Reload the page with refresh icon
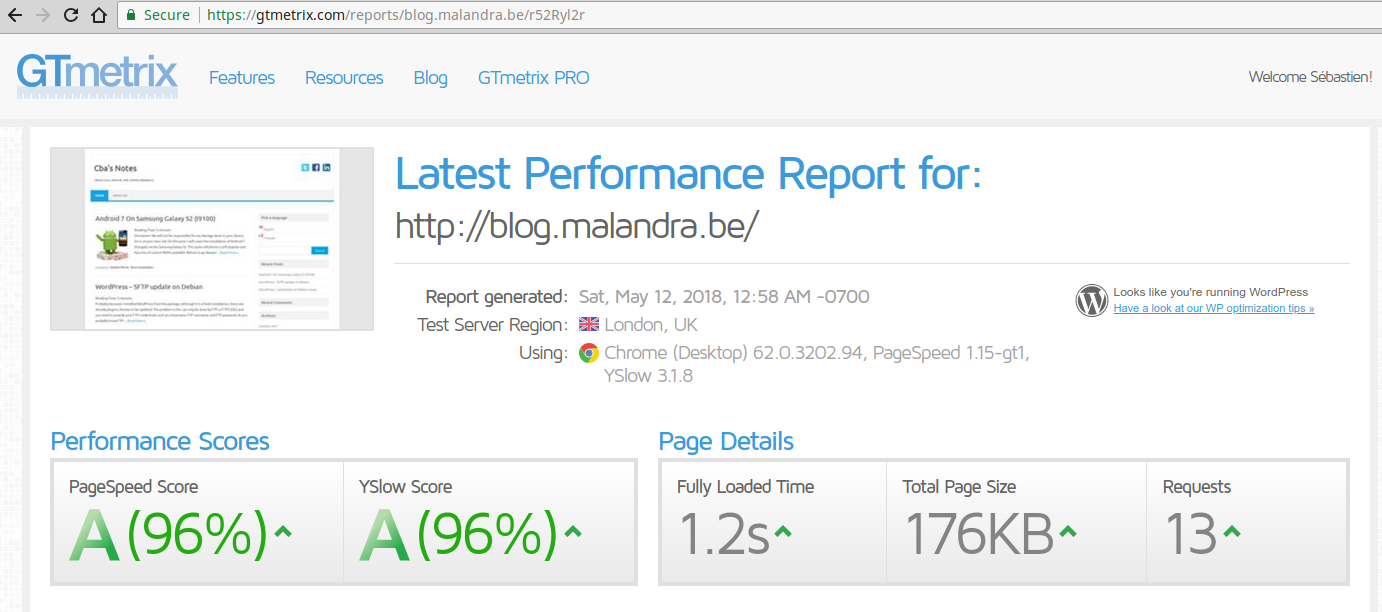This screenshot has height=612, width=1382. click(70, 16)
